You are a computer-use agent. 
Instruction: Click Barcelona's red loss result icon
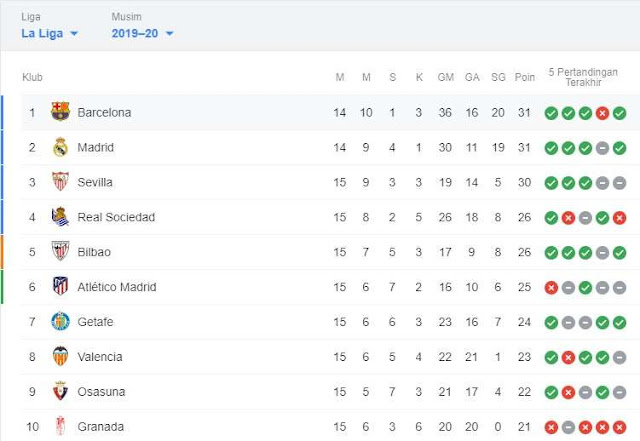(602, 113)
